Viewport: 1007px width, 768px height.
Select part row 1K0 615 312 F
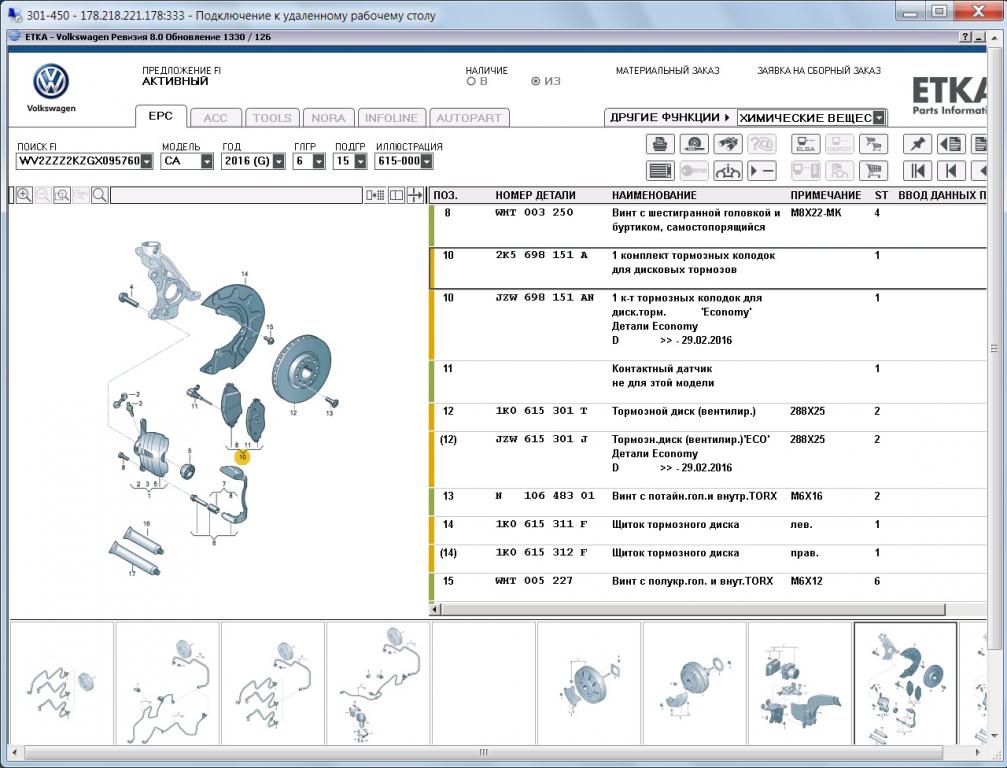point(708,559)
